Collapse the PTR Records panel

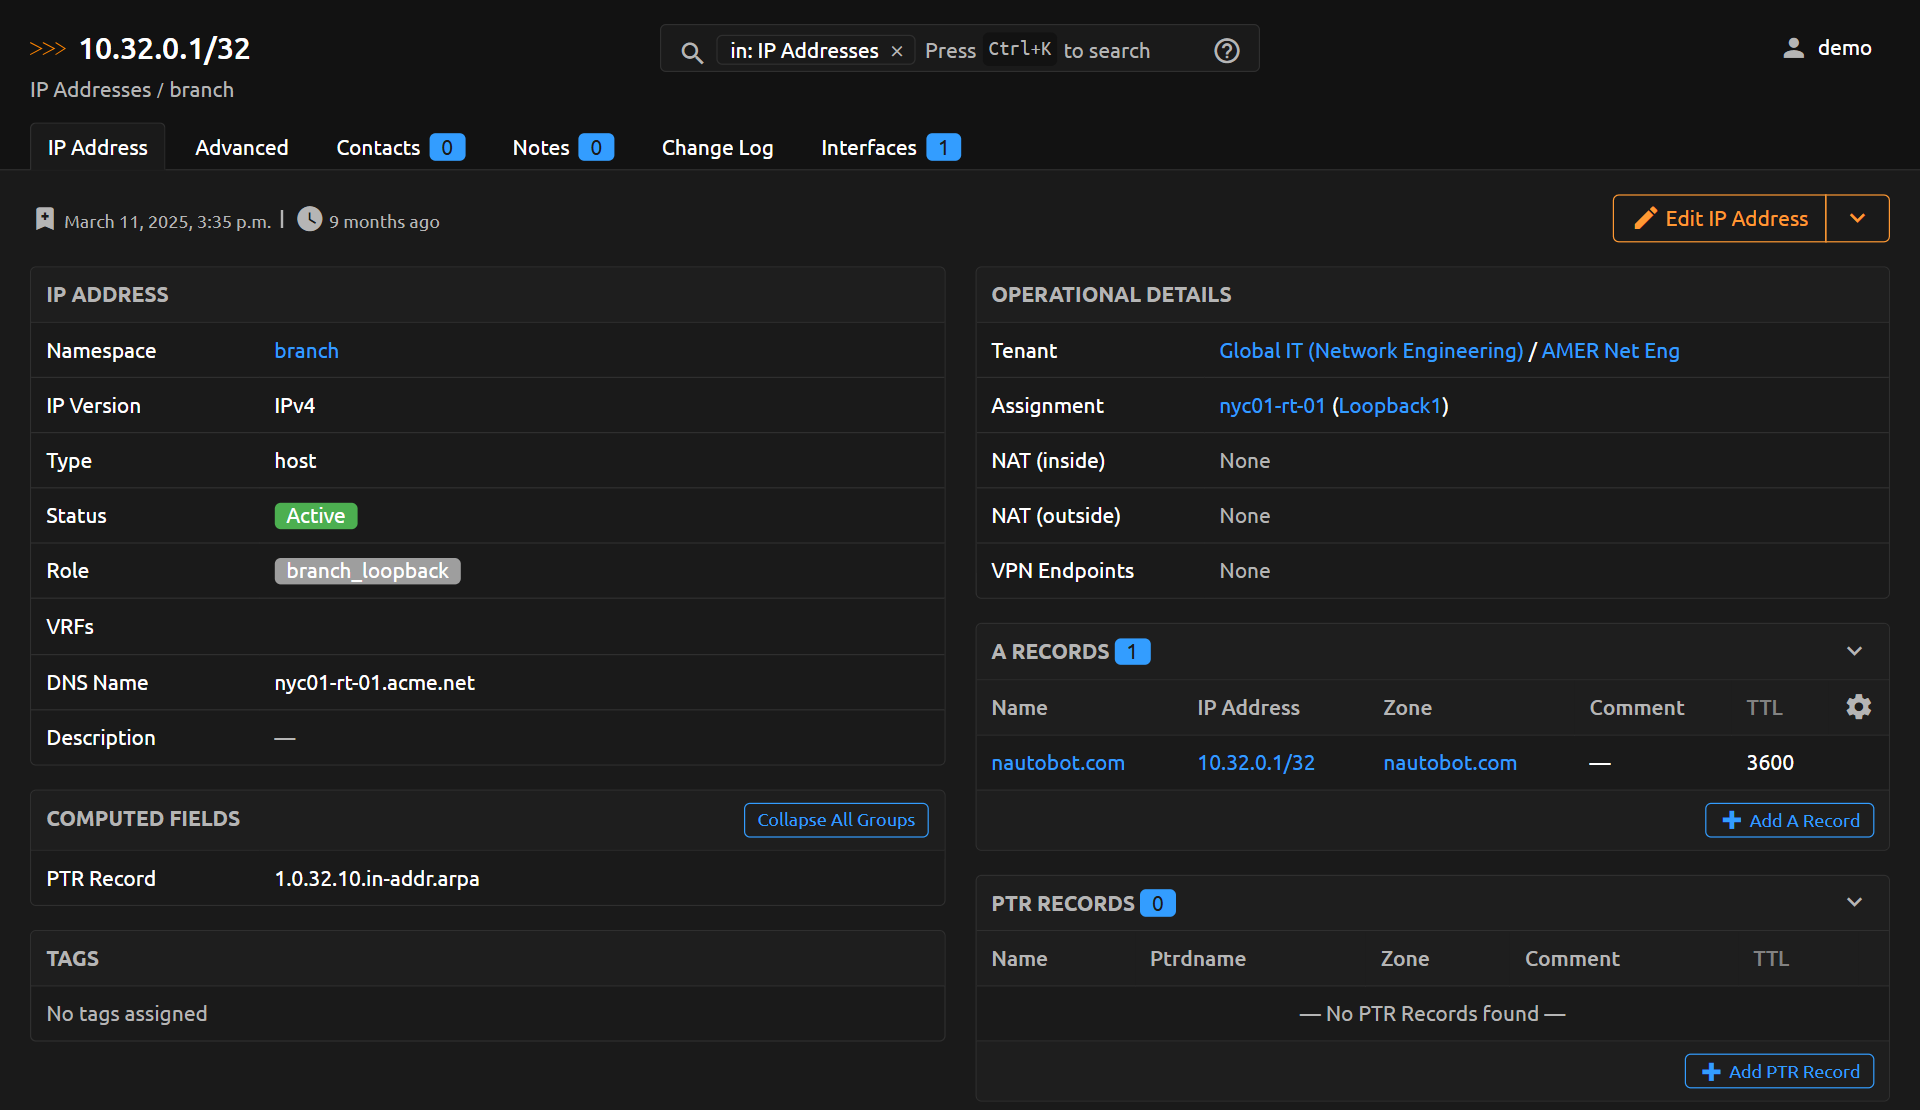[1854, 902]
